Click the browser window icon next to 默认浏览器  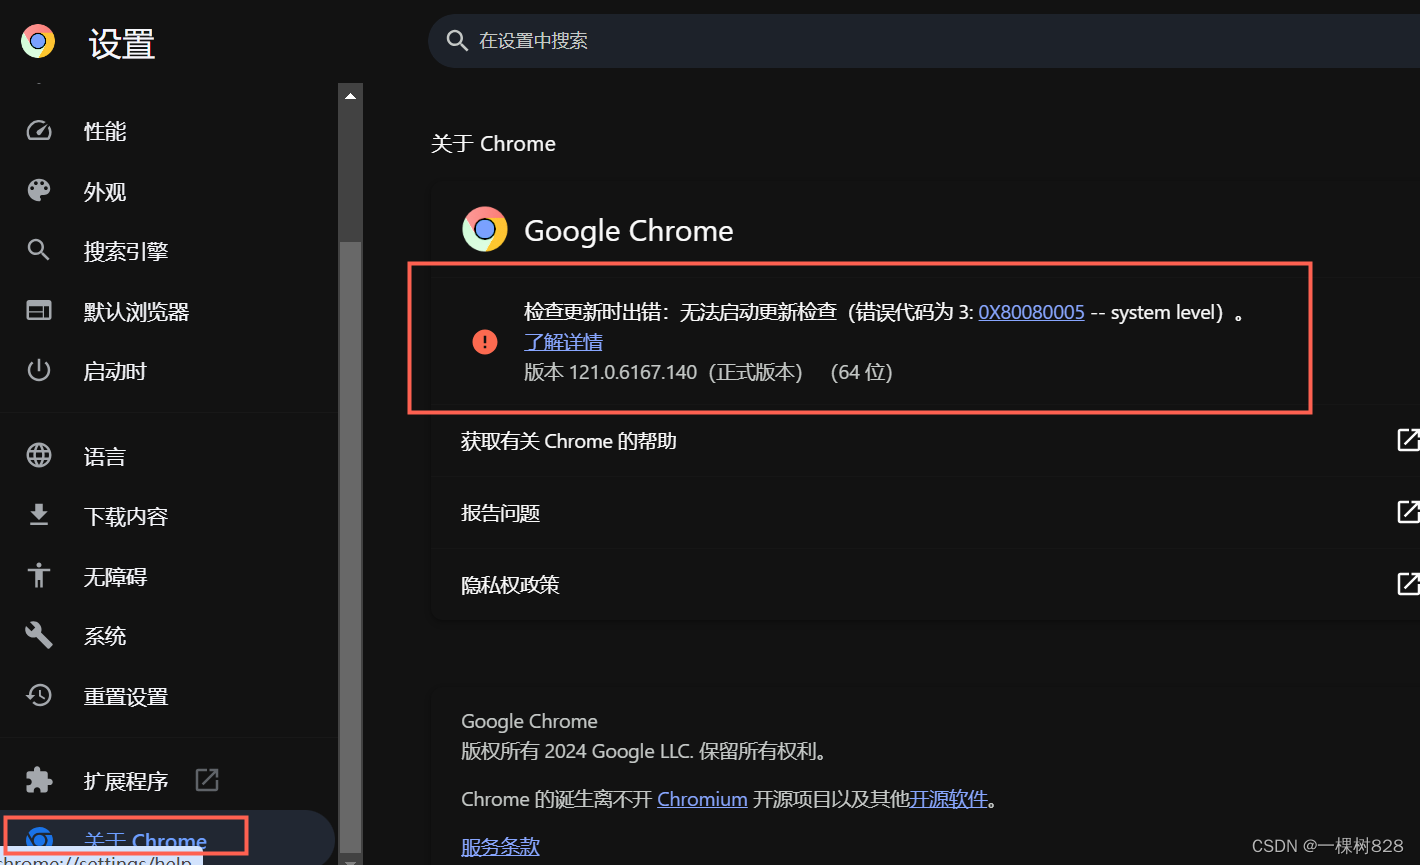point(39,311)
